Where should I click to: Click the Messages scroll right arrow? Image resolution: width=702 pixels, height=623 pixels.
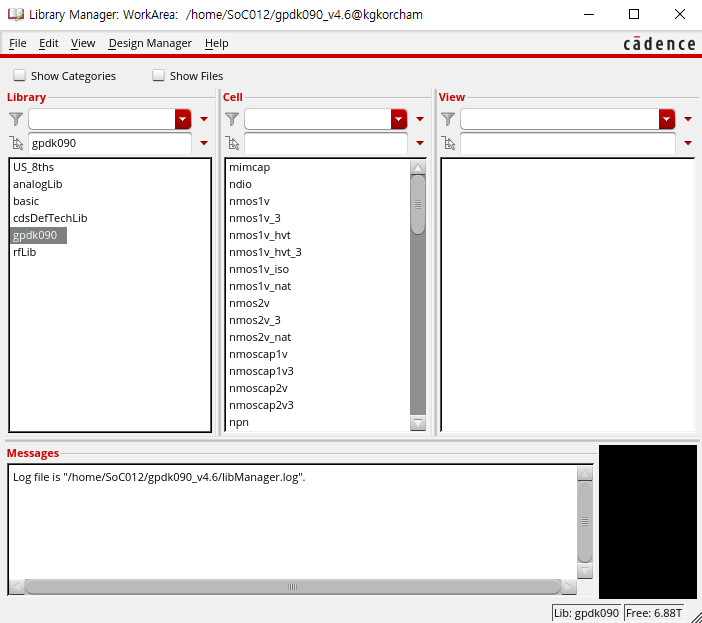[569, 587]
